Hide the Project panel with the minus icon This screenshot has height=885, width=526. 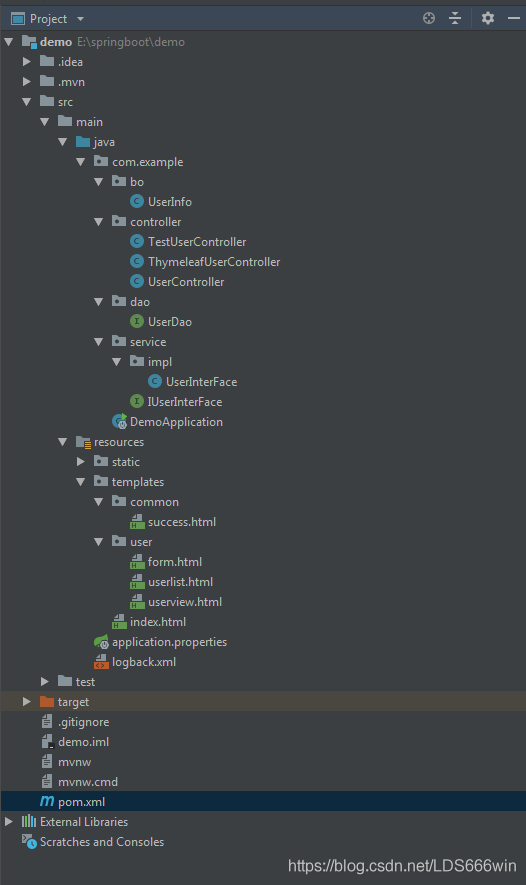[x=514, y=19]
